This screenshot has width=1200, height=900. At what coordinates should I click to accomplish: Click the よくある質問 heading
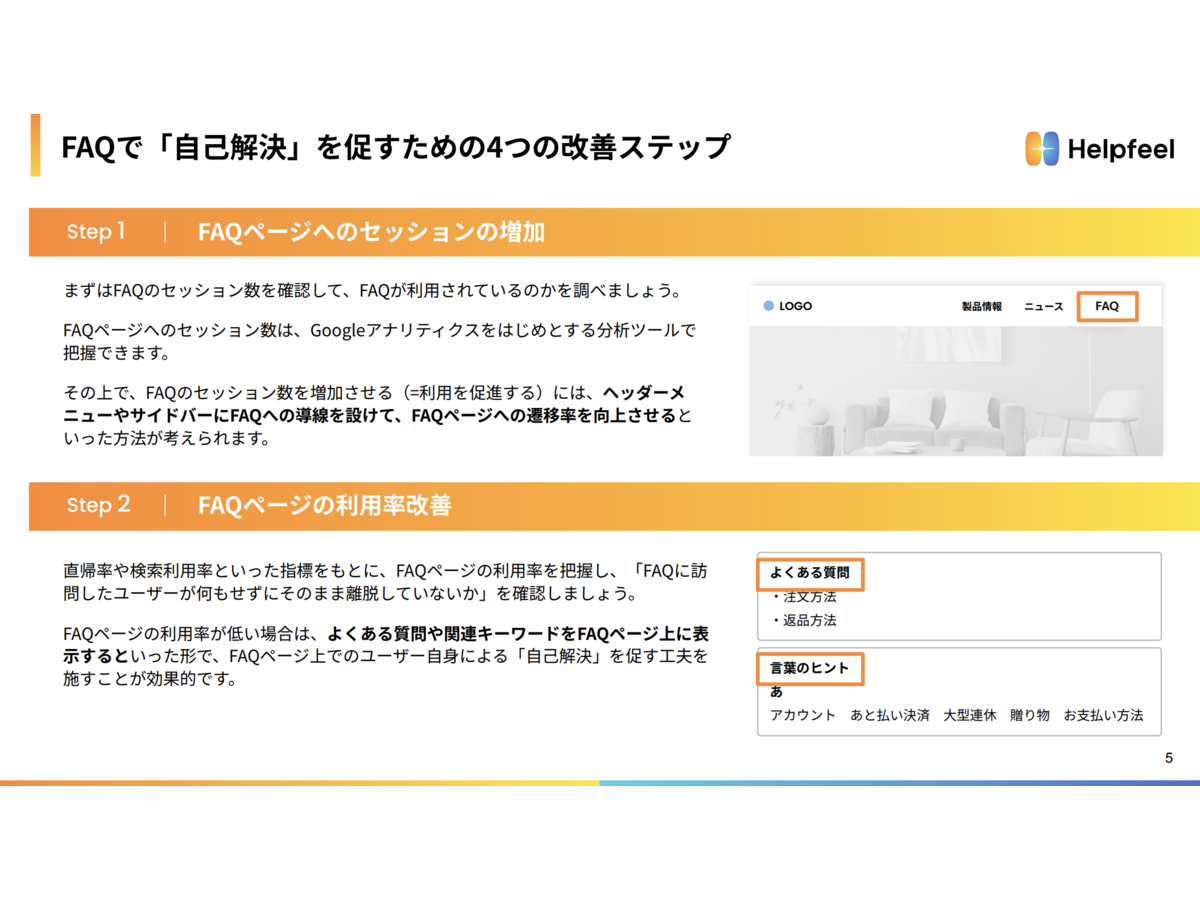click(x=809, y=574)
